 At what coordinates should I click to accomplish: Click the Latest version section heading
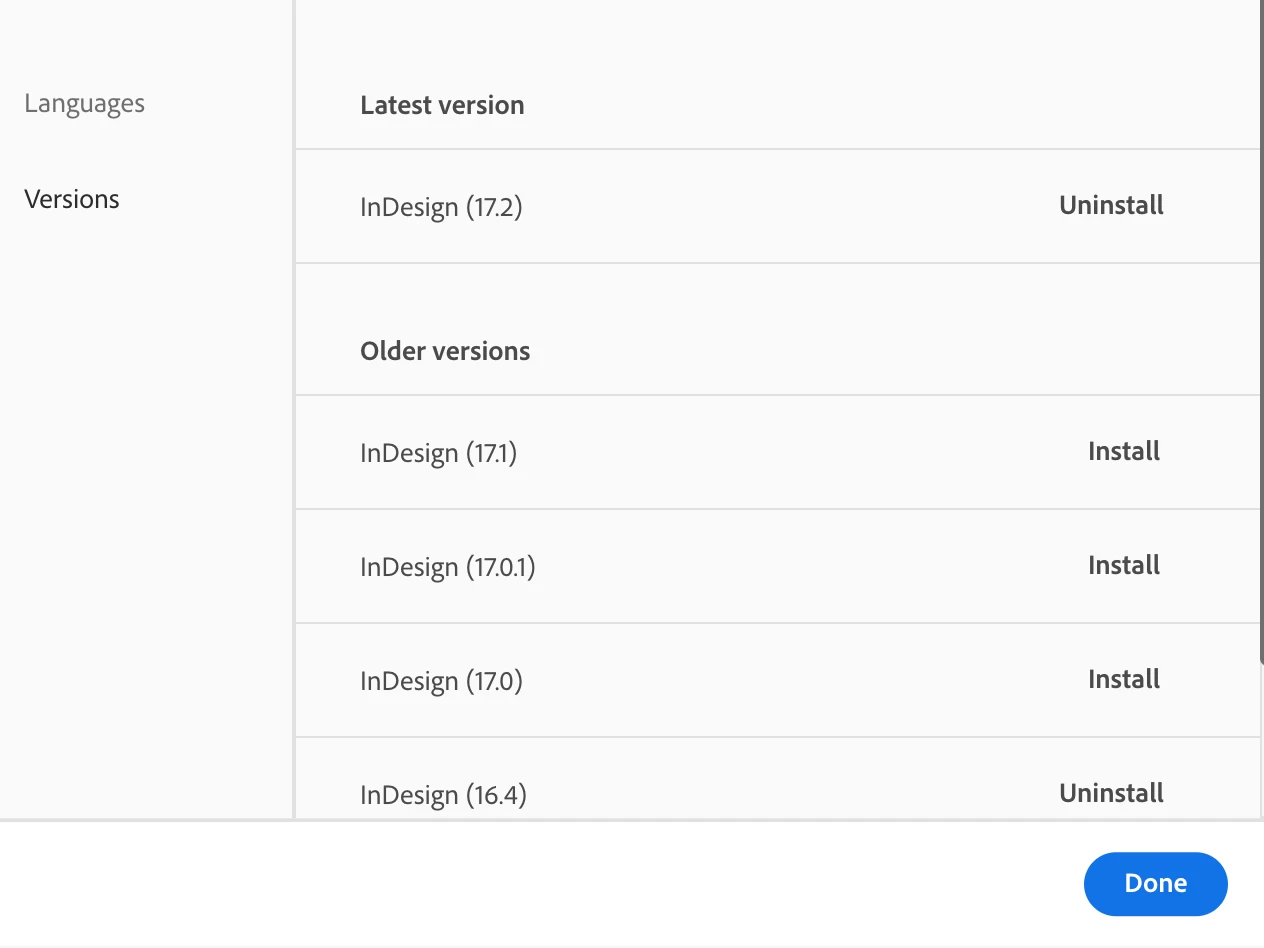pyautogui.click(x=442, y=106)
